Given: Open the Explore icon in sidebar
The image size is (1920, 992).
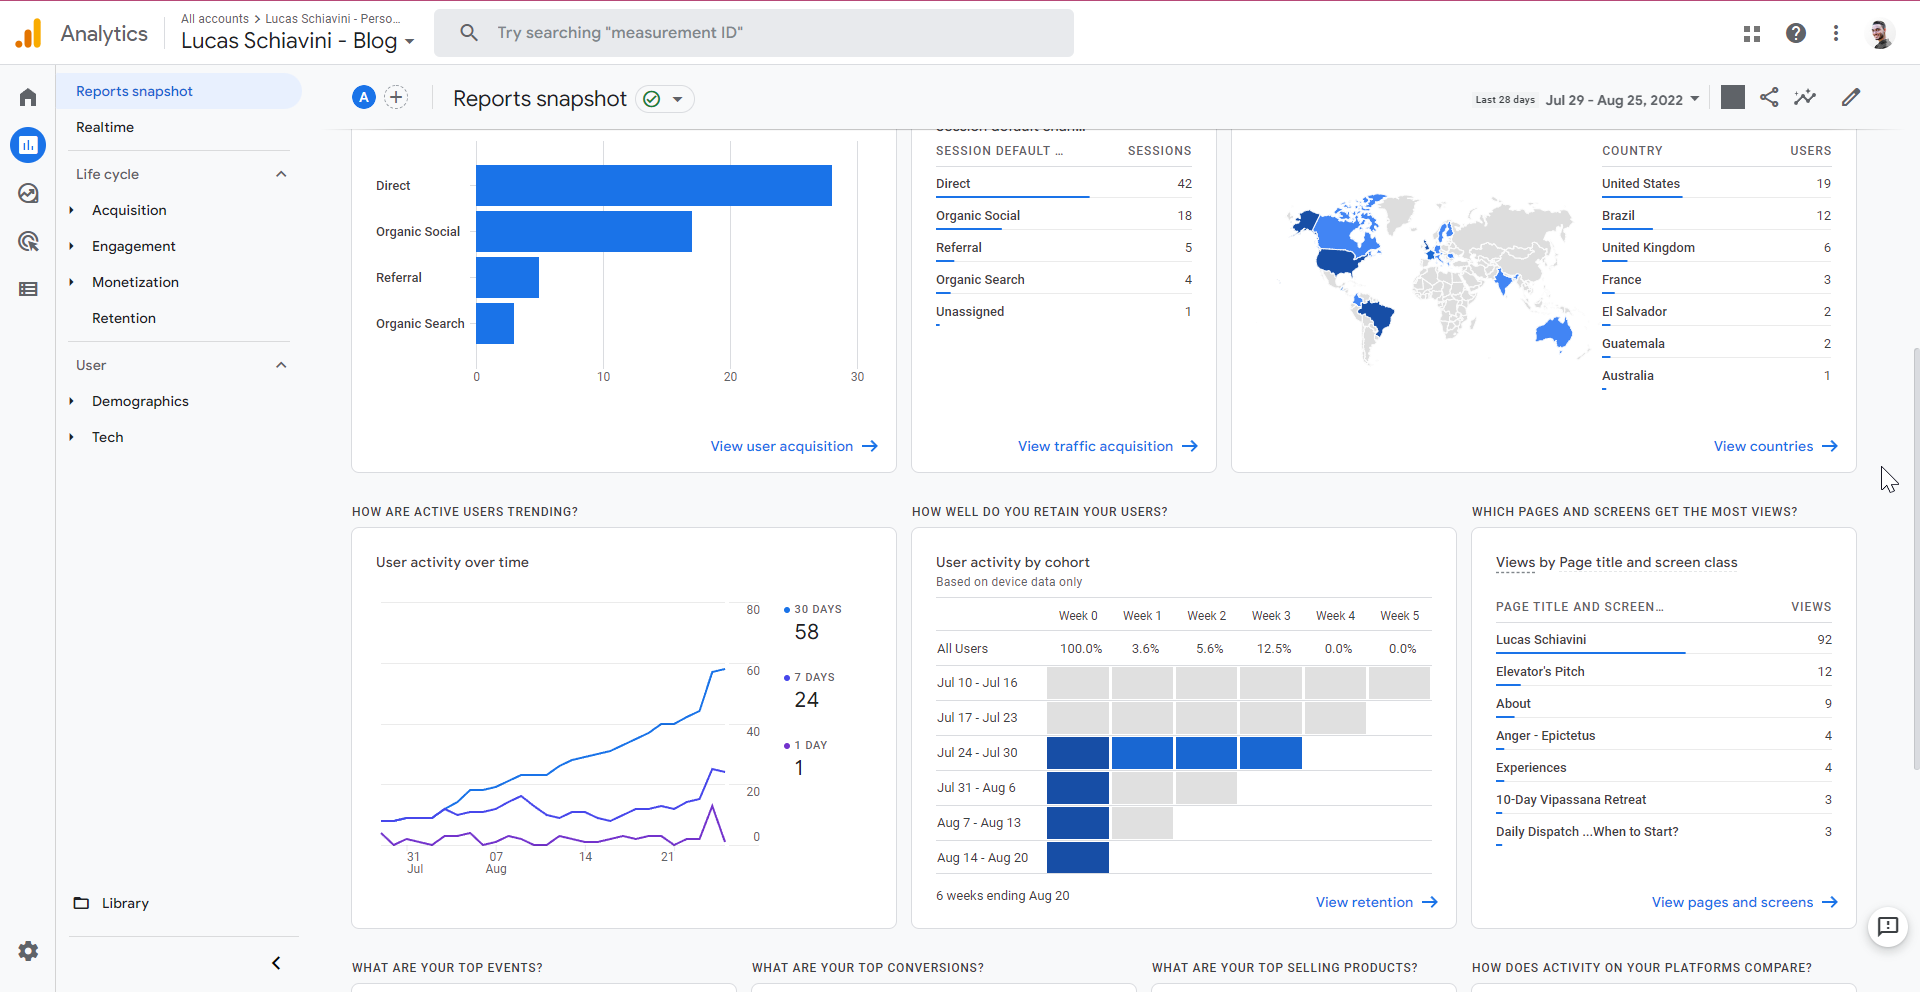Looking at the screenshot, I should point(28,193).
